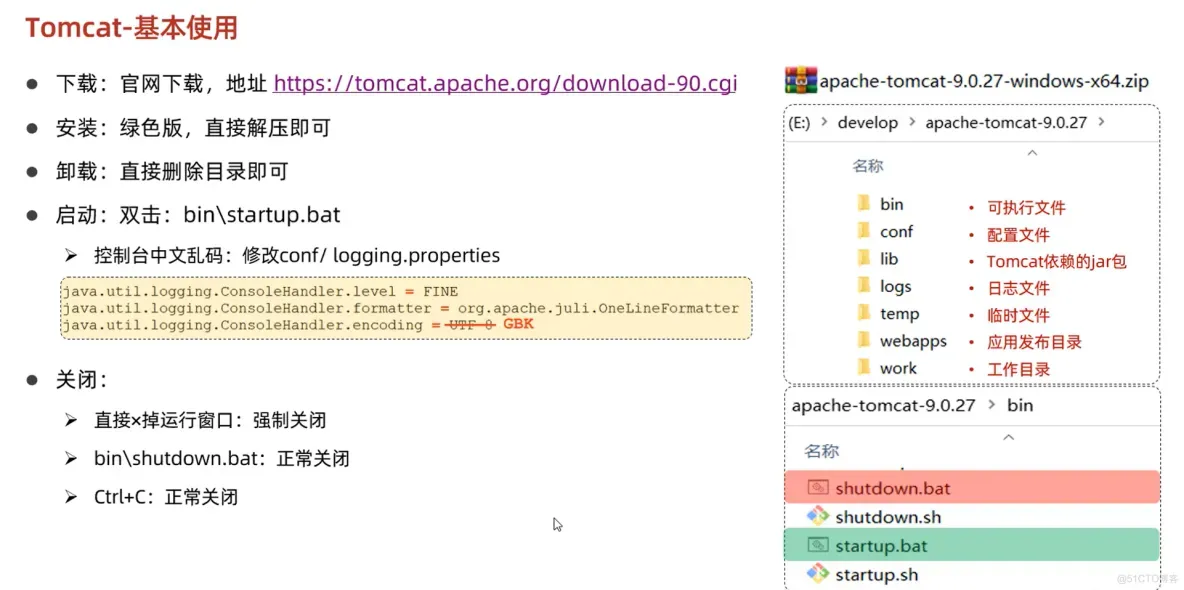1184x590 pixels.
Task: Click the Tomcat依赖的jar包 annotation text
Action: 1057,261
